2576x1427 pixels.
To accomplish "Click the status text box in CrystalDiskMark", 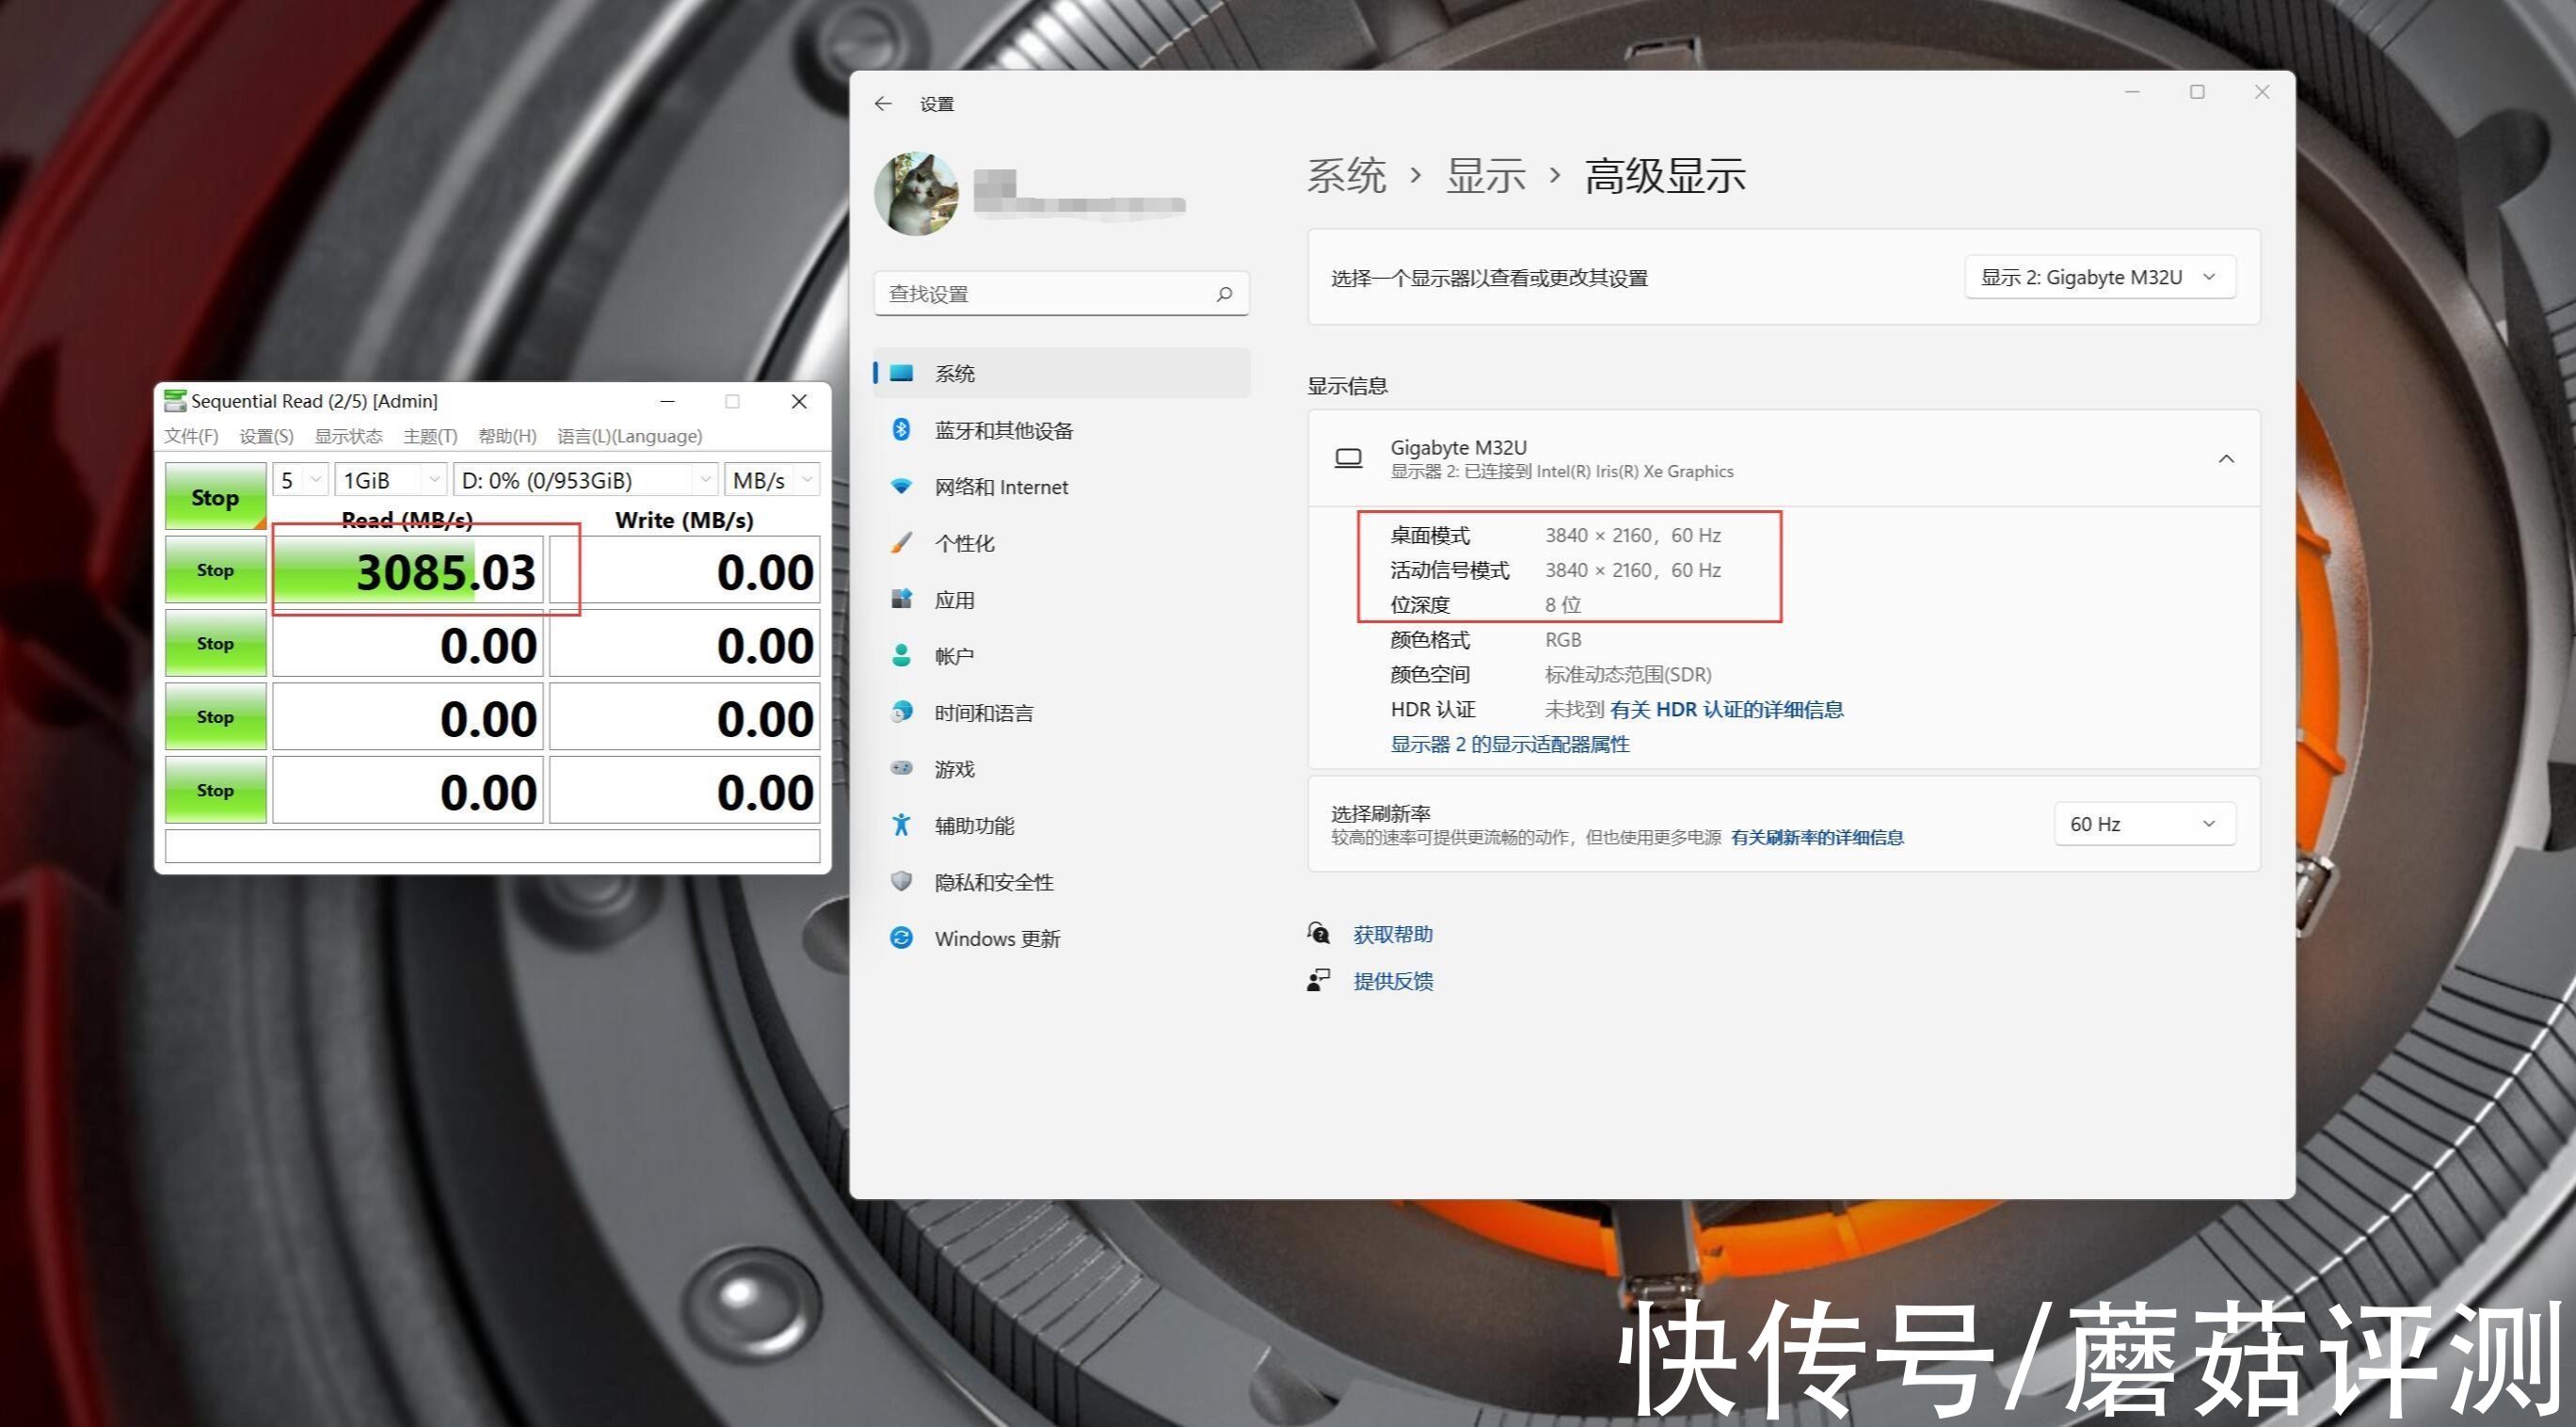I will point(492,846).
